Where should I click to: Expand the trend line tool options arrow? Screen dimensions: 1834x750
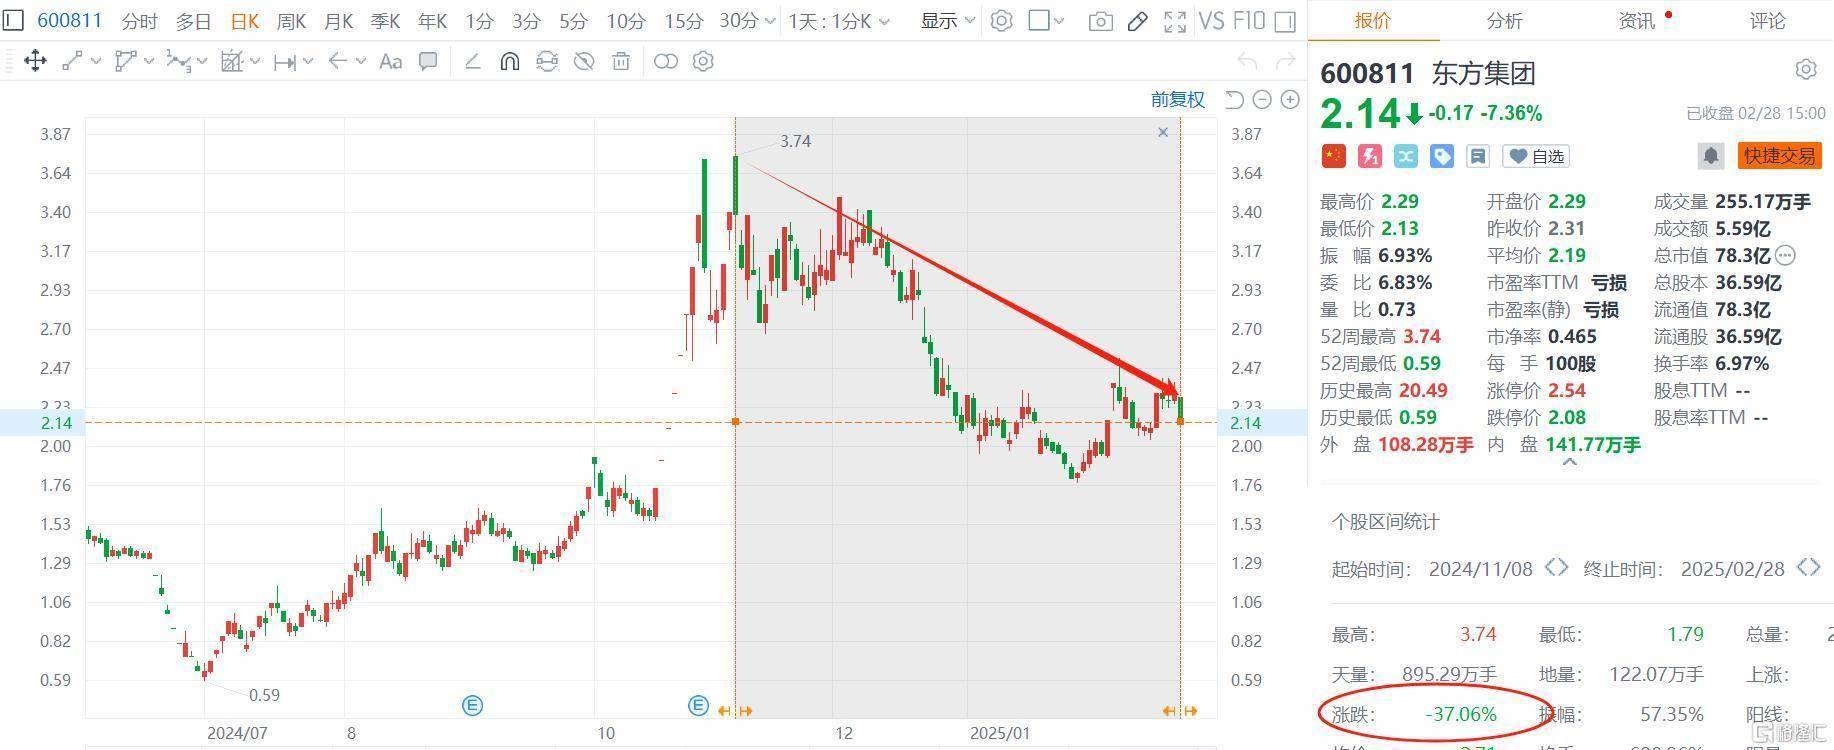pos(96,61)
